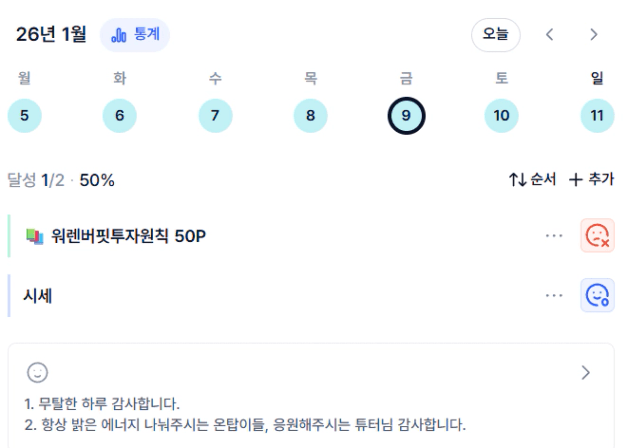
Task: Select Wednesday the 7th
Action: pyautogui.click(x=215, y=116)
